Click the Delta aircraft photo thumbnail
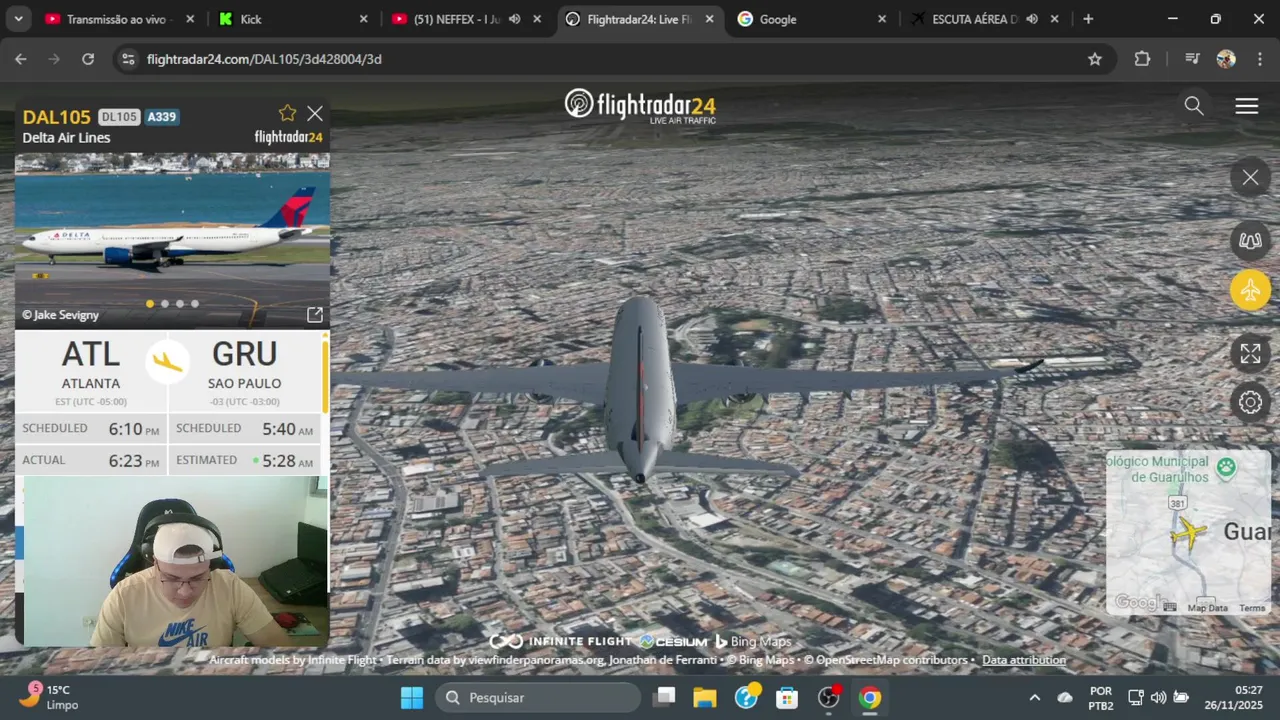1280x720 pixels. [x=172, y=240]
